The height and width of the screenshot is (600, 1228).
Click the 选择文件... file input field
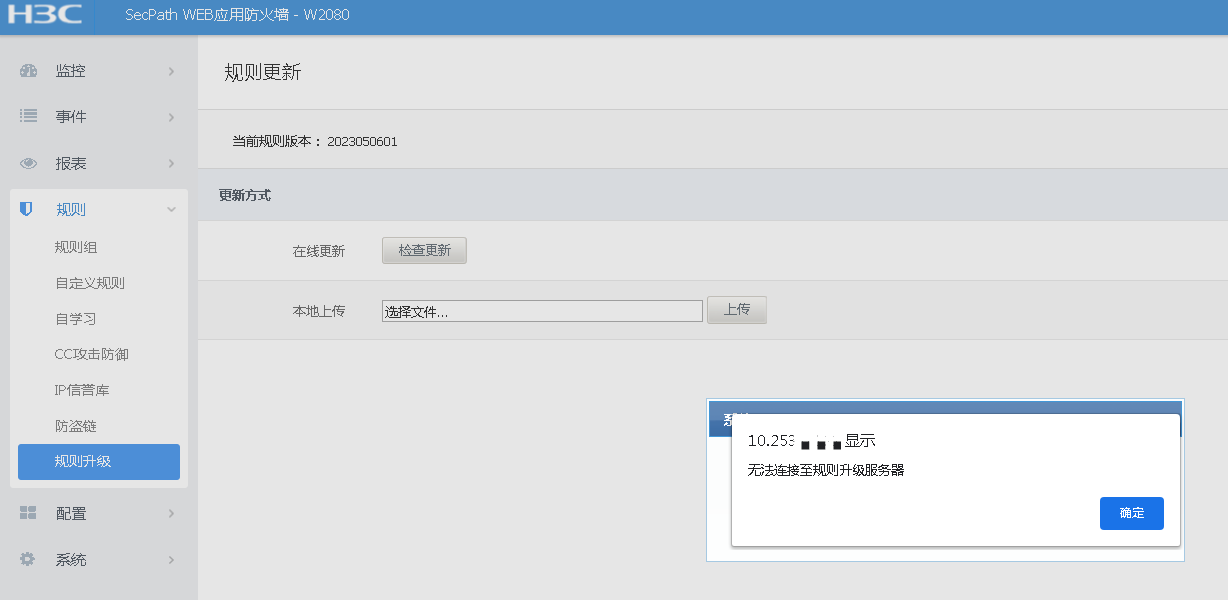click(542, 311)
